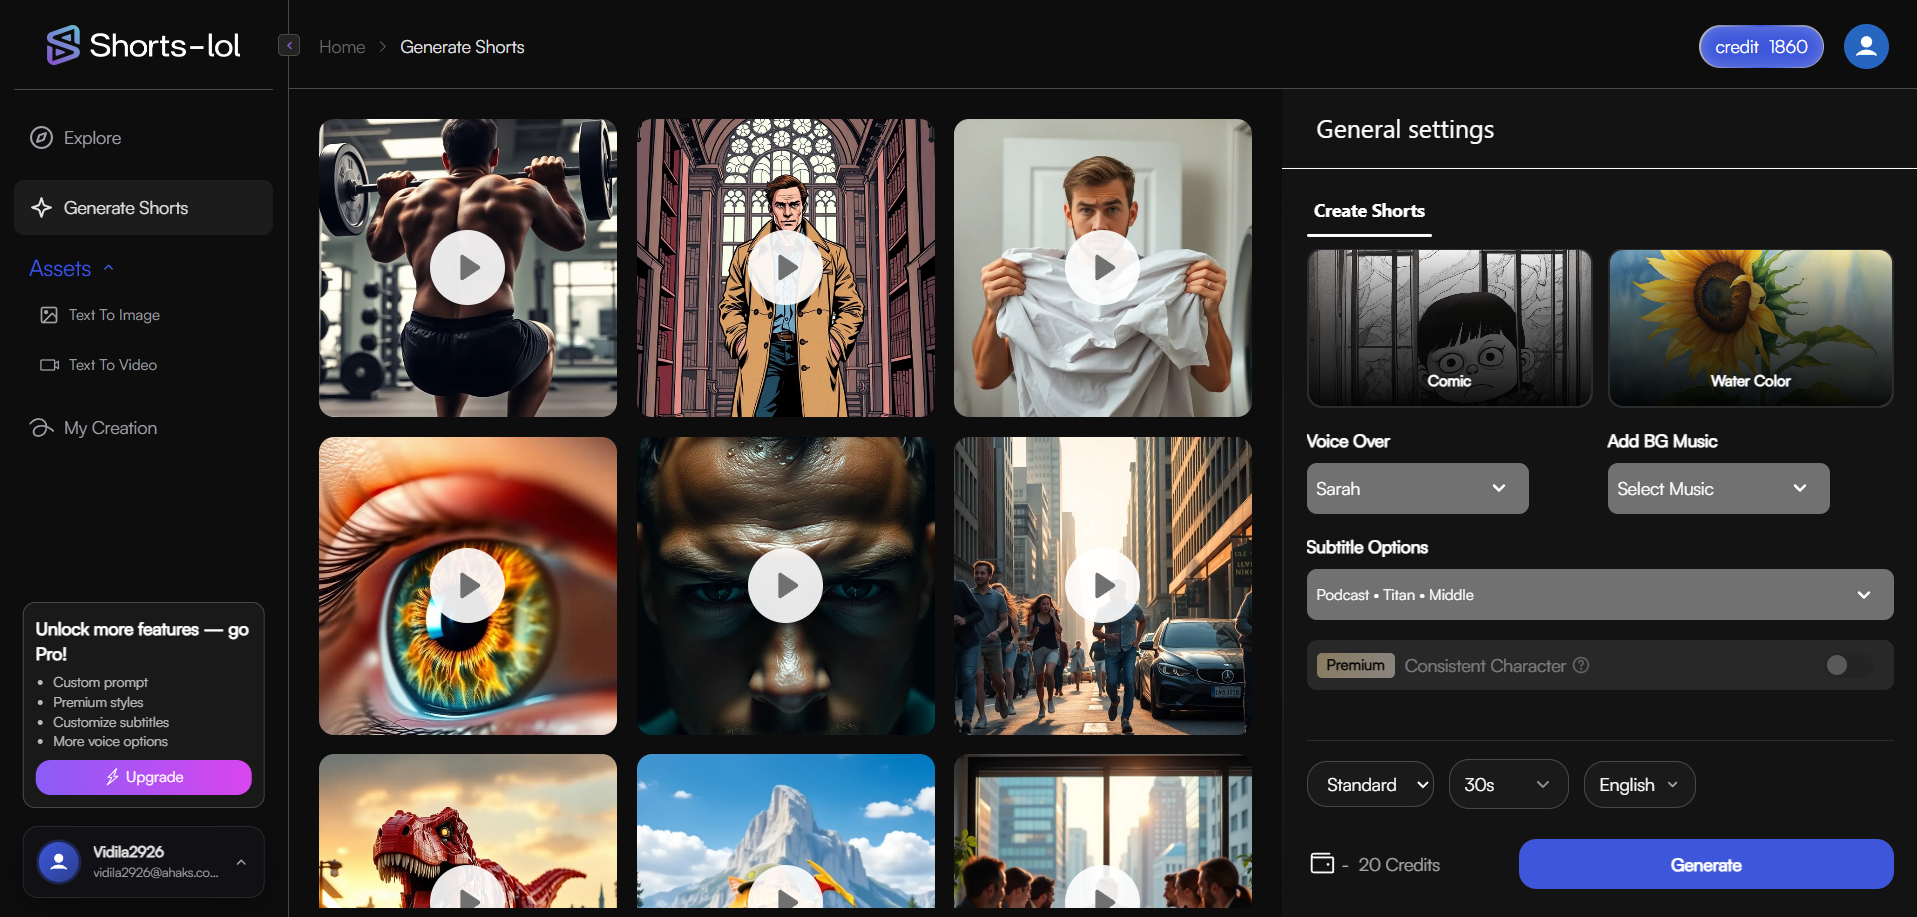Click the Text To Video camera icon
This screenshot has height=917, width=1917.
[49, 365]
